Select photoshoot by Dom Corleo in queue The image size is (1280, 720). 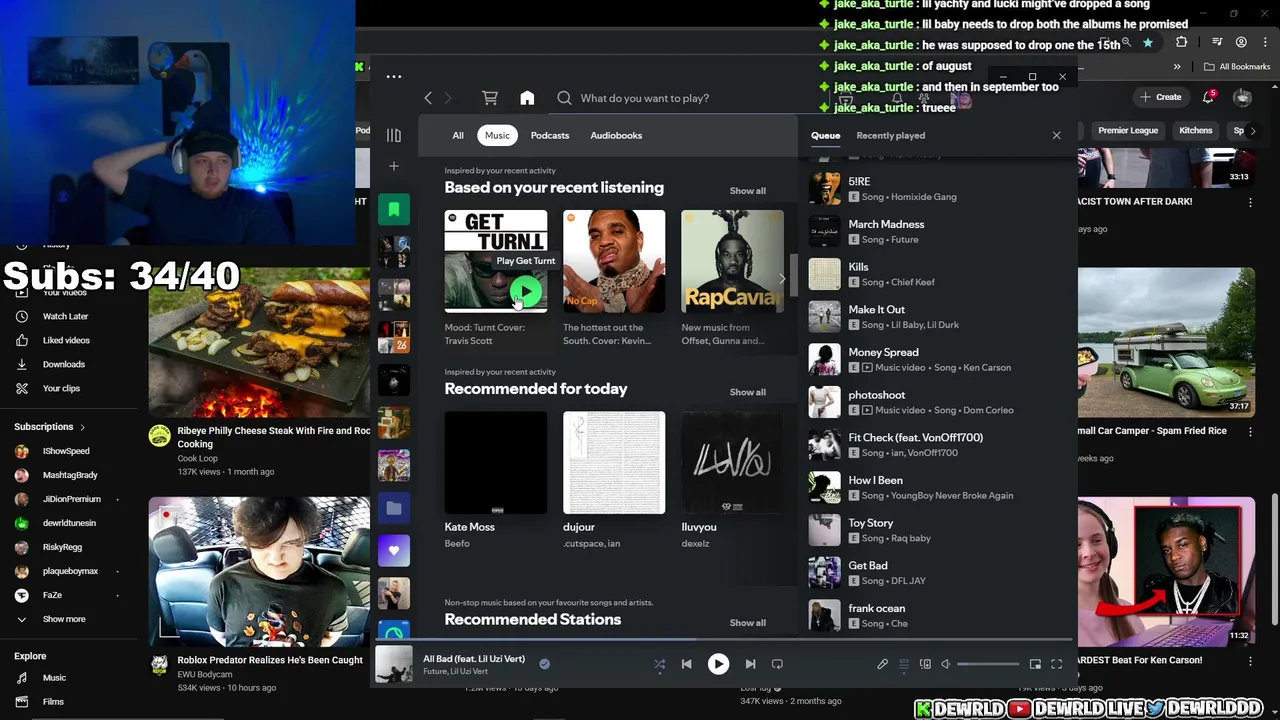[x=935, y=402]
